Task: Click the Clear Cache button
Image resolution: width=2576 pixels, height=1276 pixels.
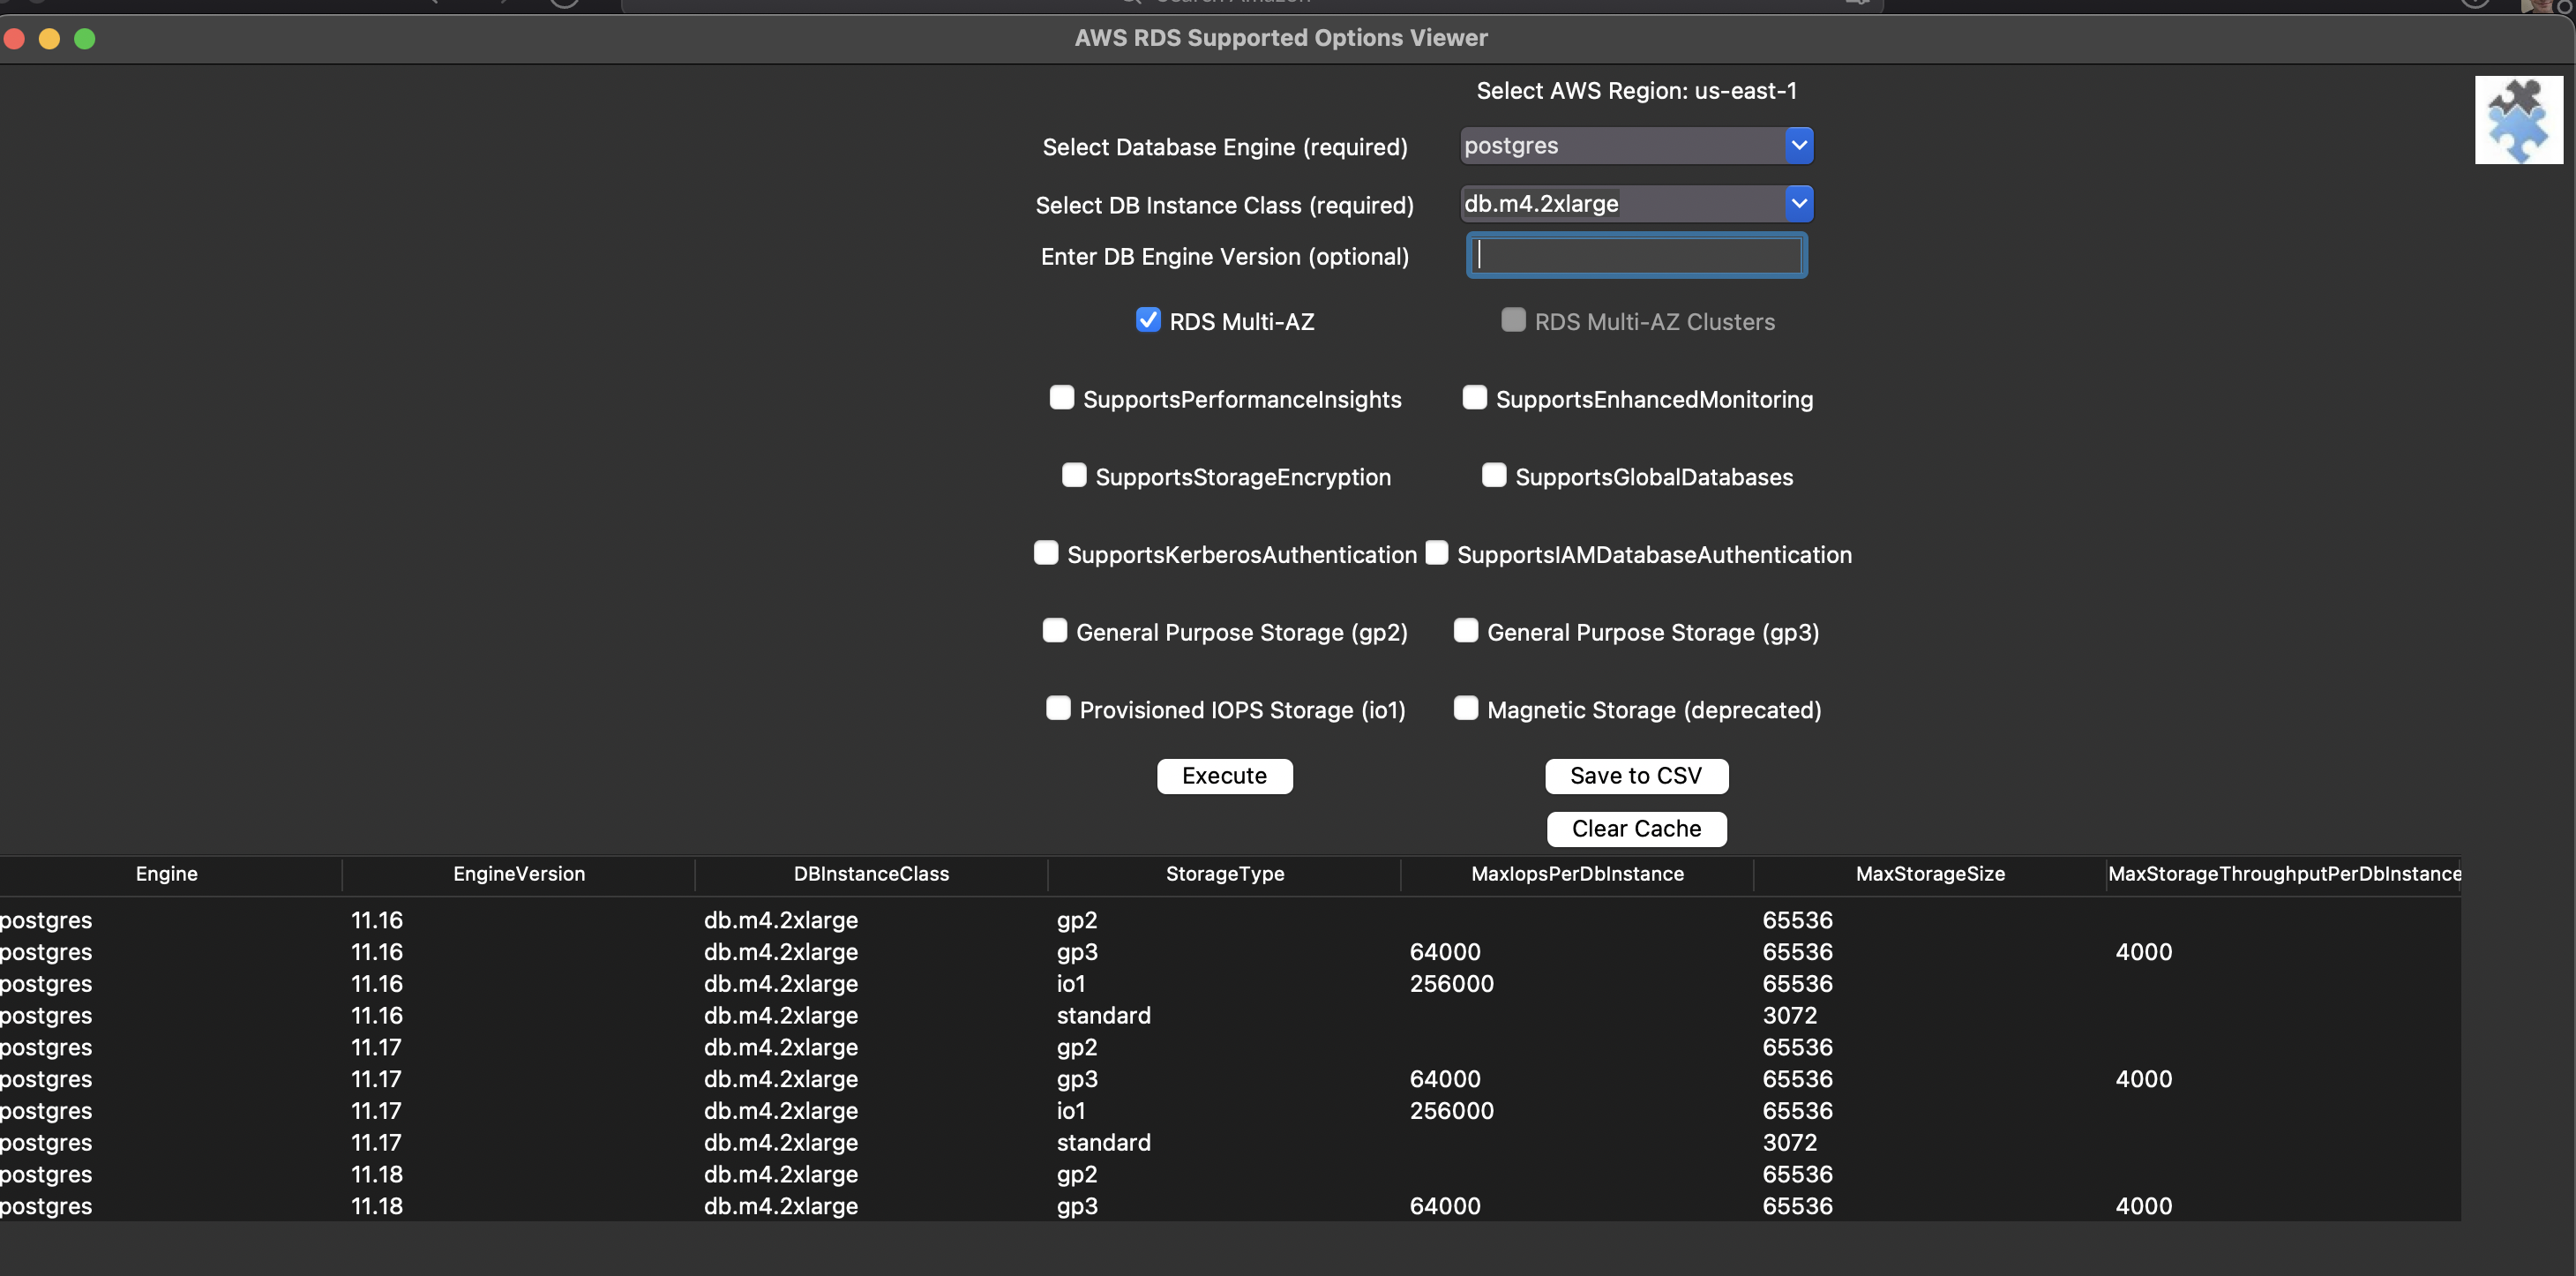Action: [x=1636, y=827]
